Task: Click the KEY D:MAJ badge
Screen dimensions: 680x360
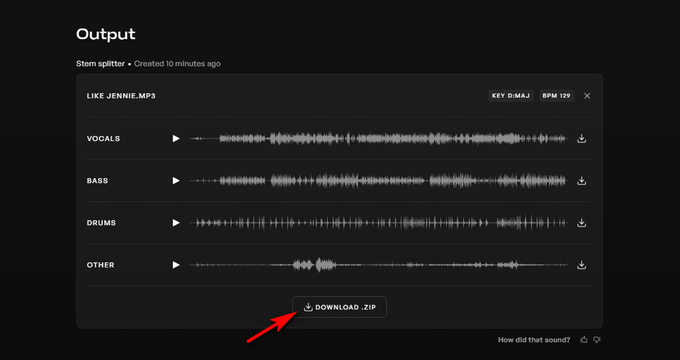Action: click(511, 96)
